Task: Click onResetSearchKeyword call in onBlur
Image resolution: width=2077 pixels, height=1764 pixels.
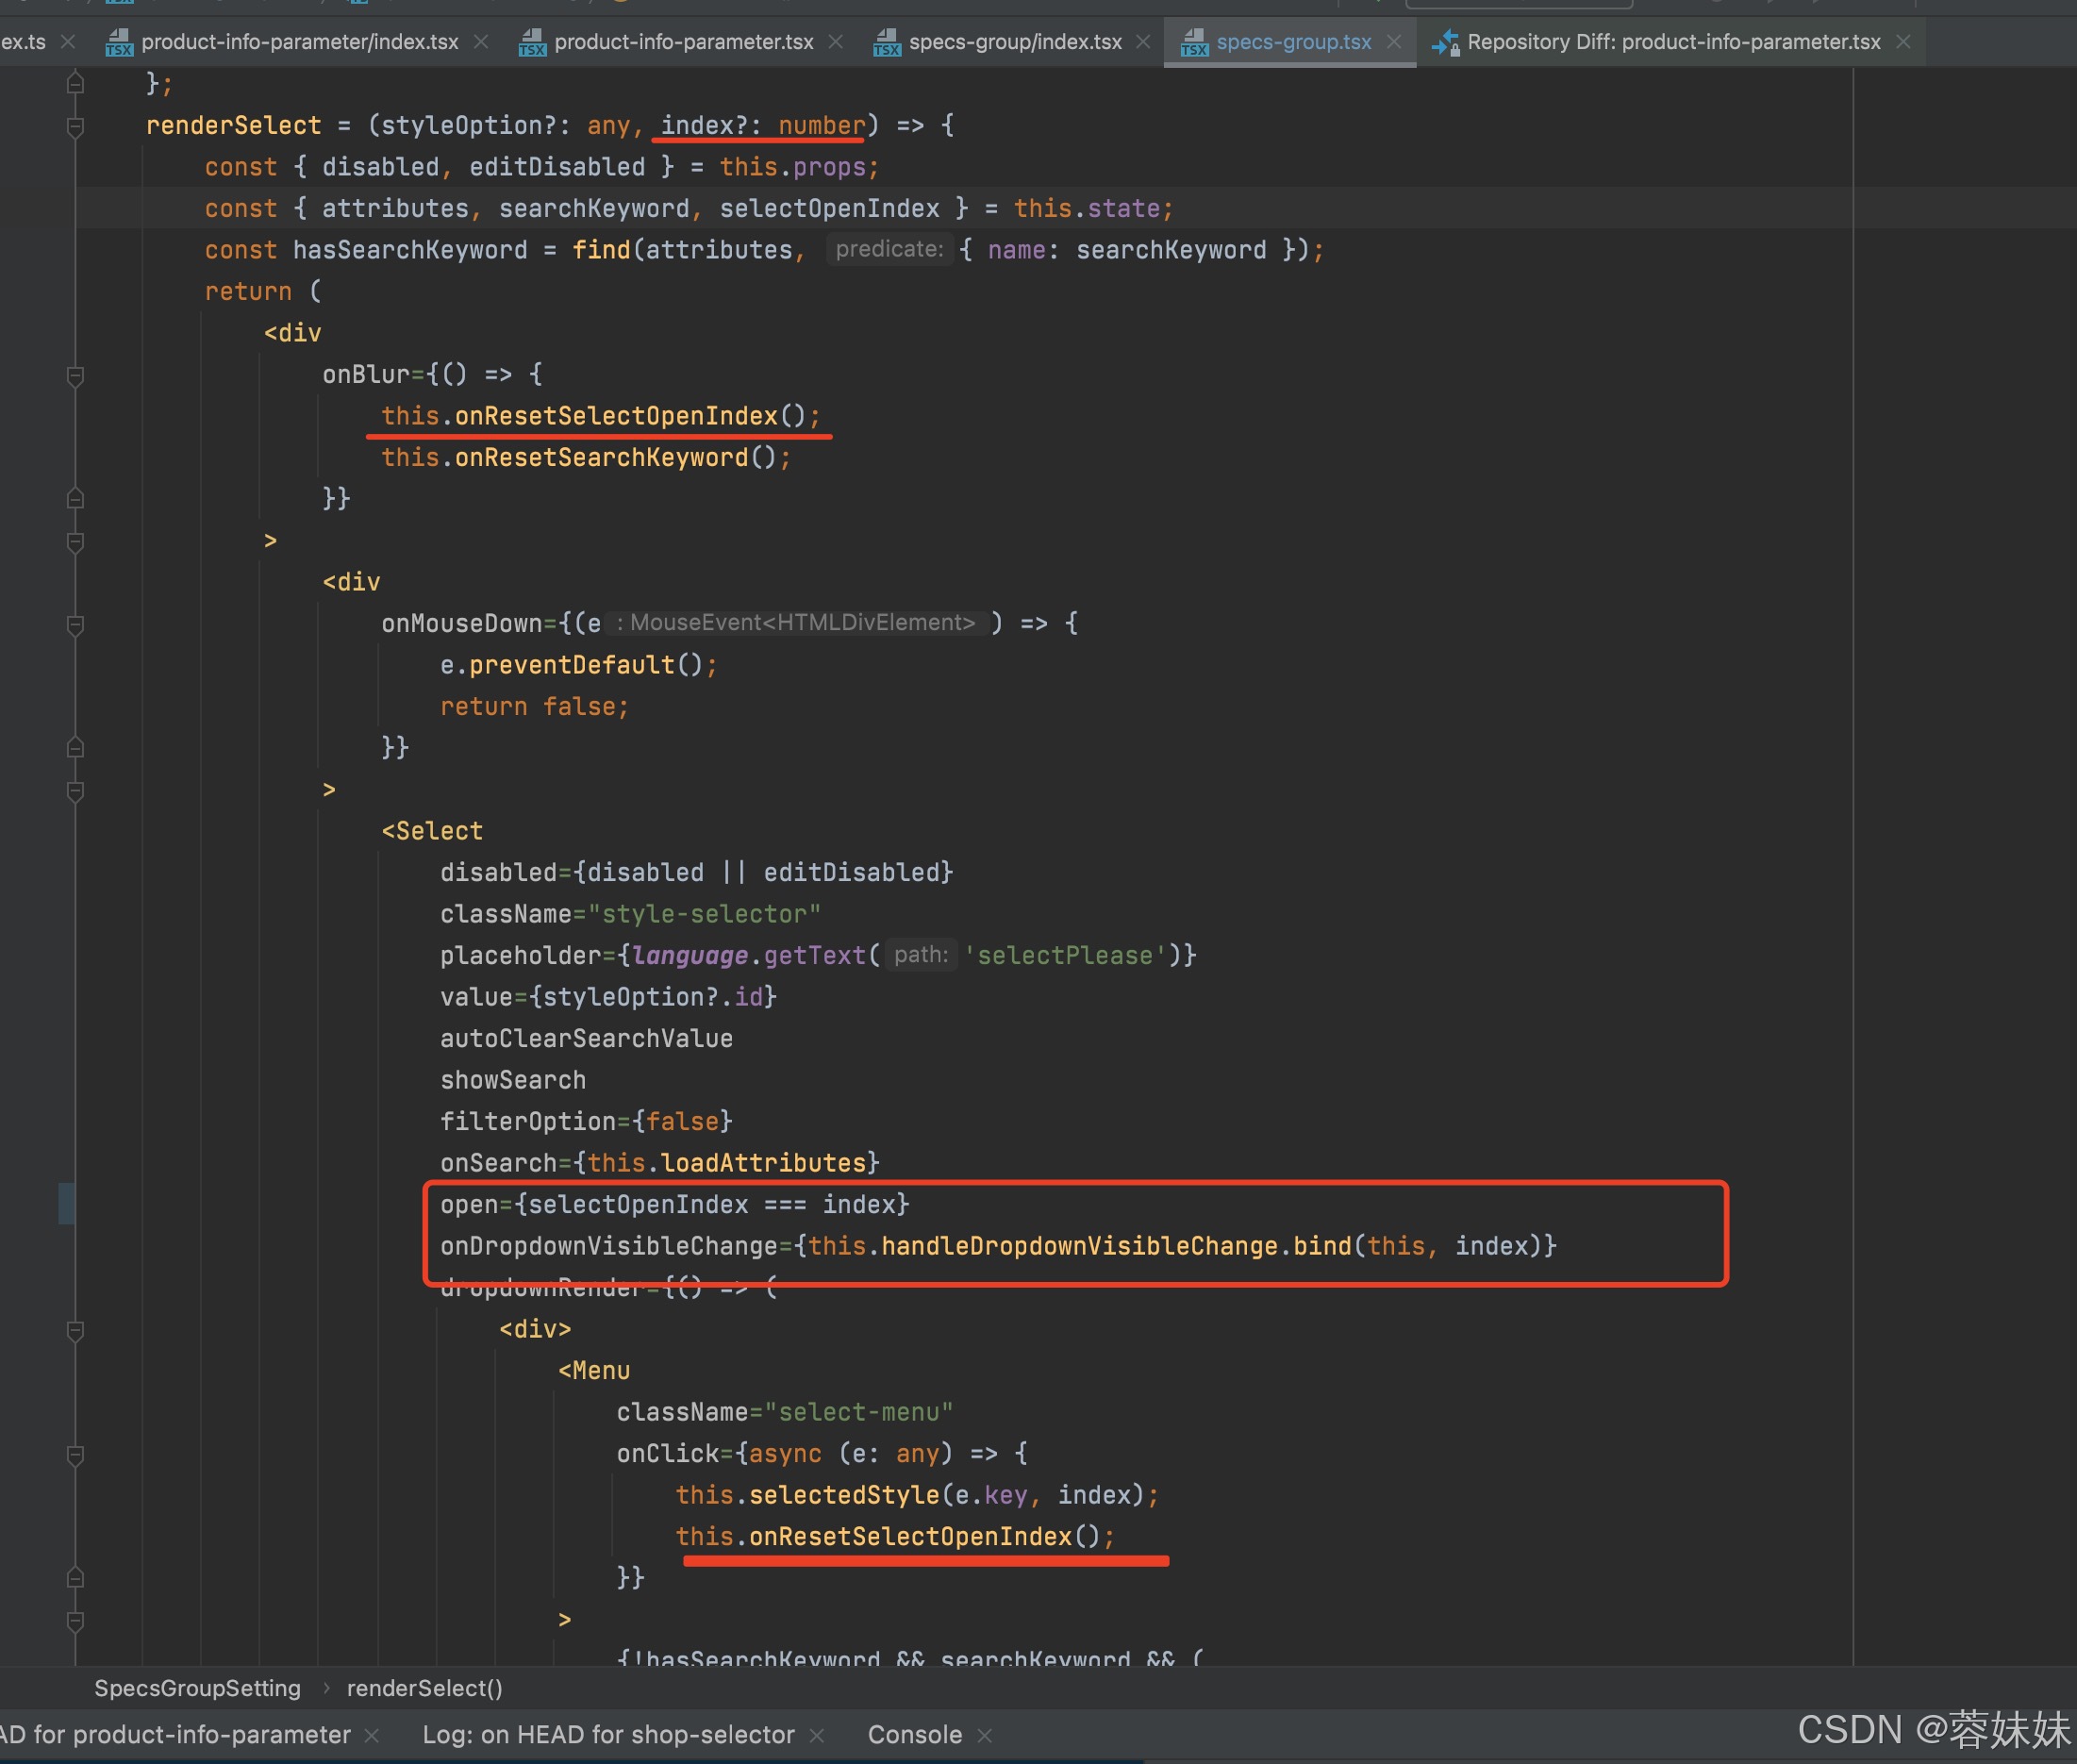Action: click(x=601, y=457)
